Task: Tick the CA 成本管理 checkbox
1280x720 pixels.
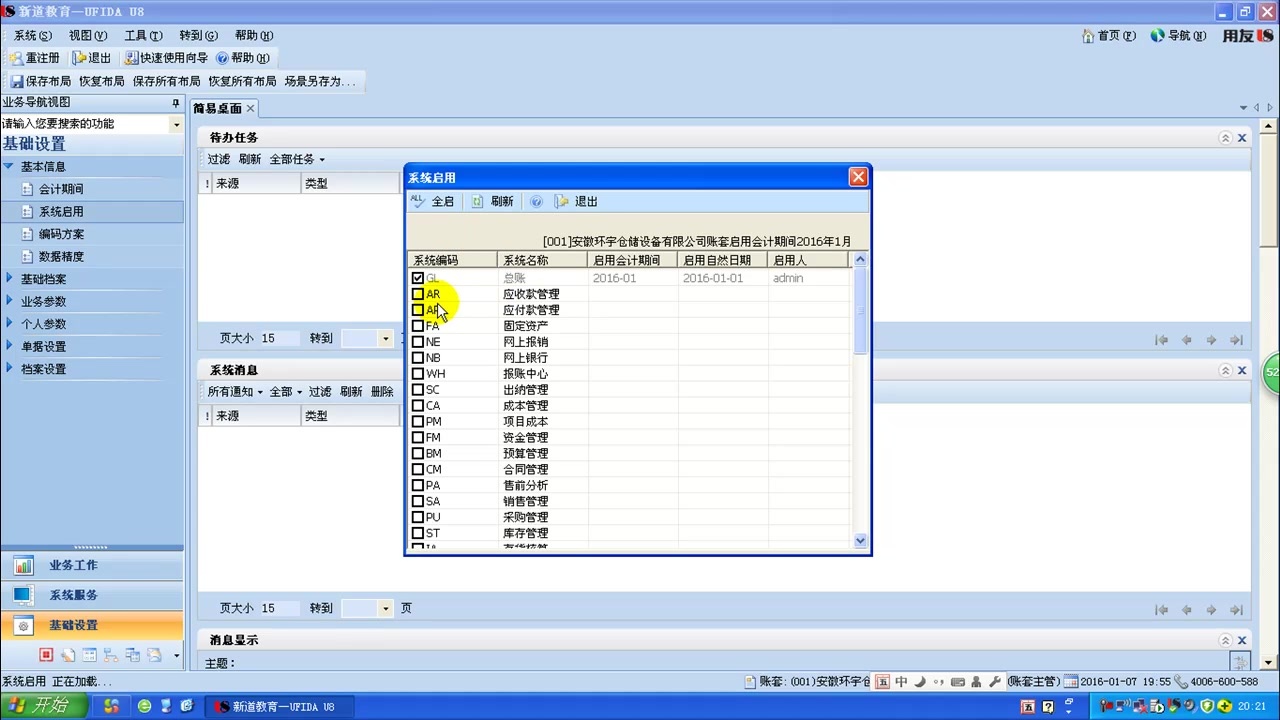Action: [x=418, y=406]
